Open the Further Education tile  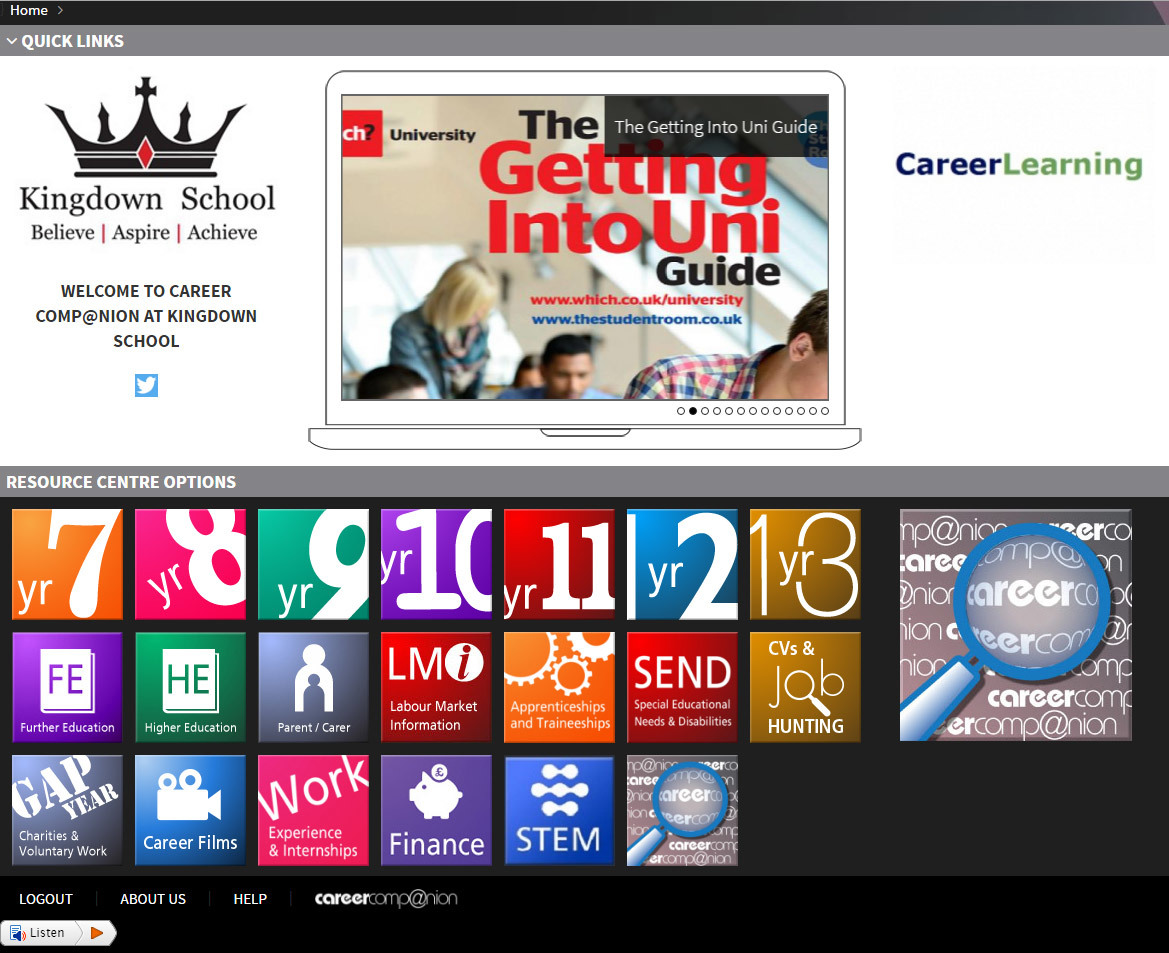[67, 688]
